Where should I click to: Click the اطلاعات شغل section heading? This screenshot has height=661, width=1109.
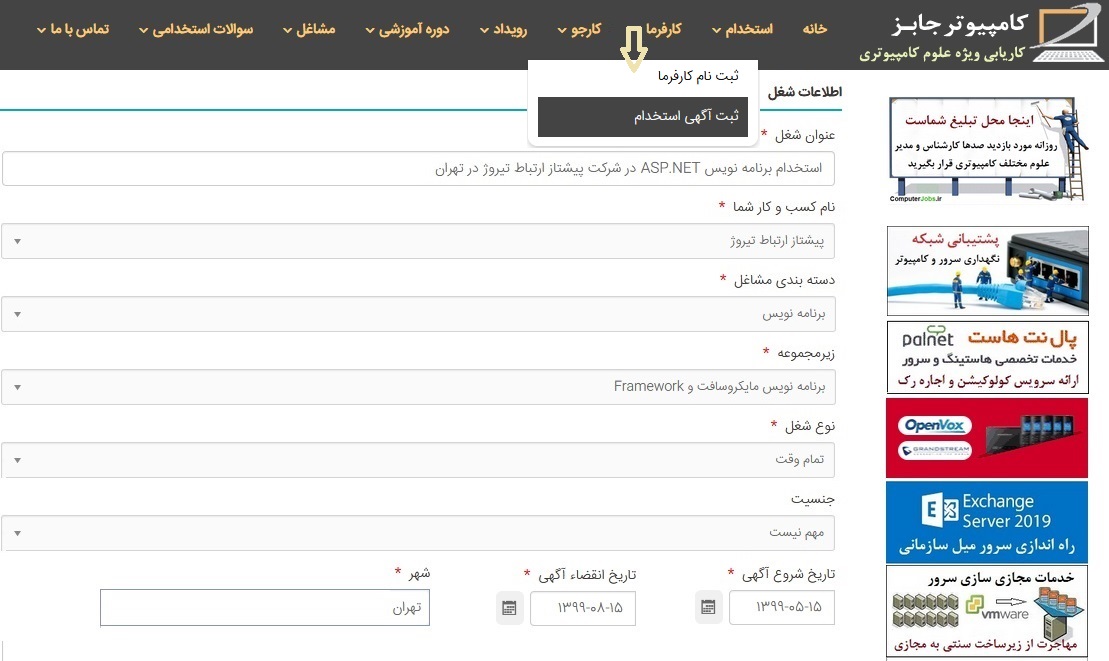(x=805, y=92)
